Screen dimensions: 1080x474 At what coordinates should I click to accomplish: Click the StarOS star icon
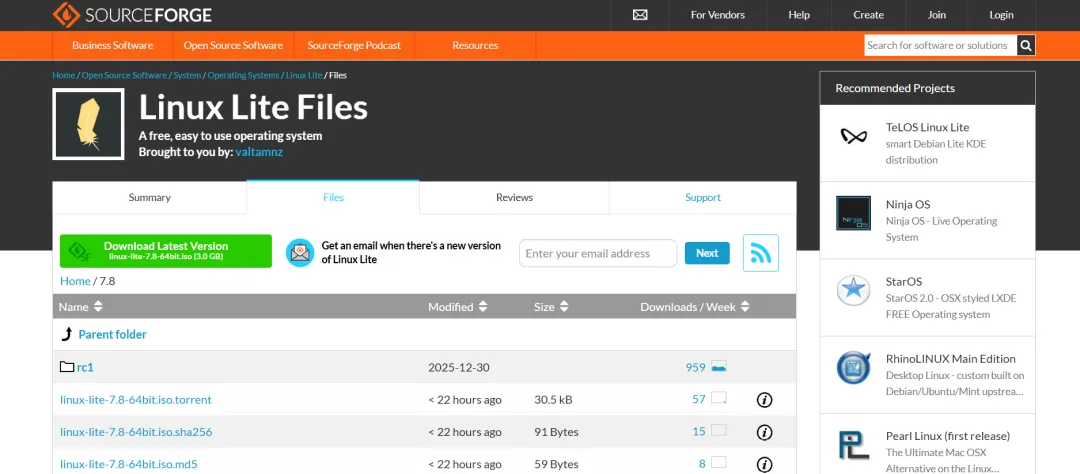coord(853,290)
